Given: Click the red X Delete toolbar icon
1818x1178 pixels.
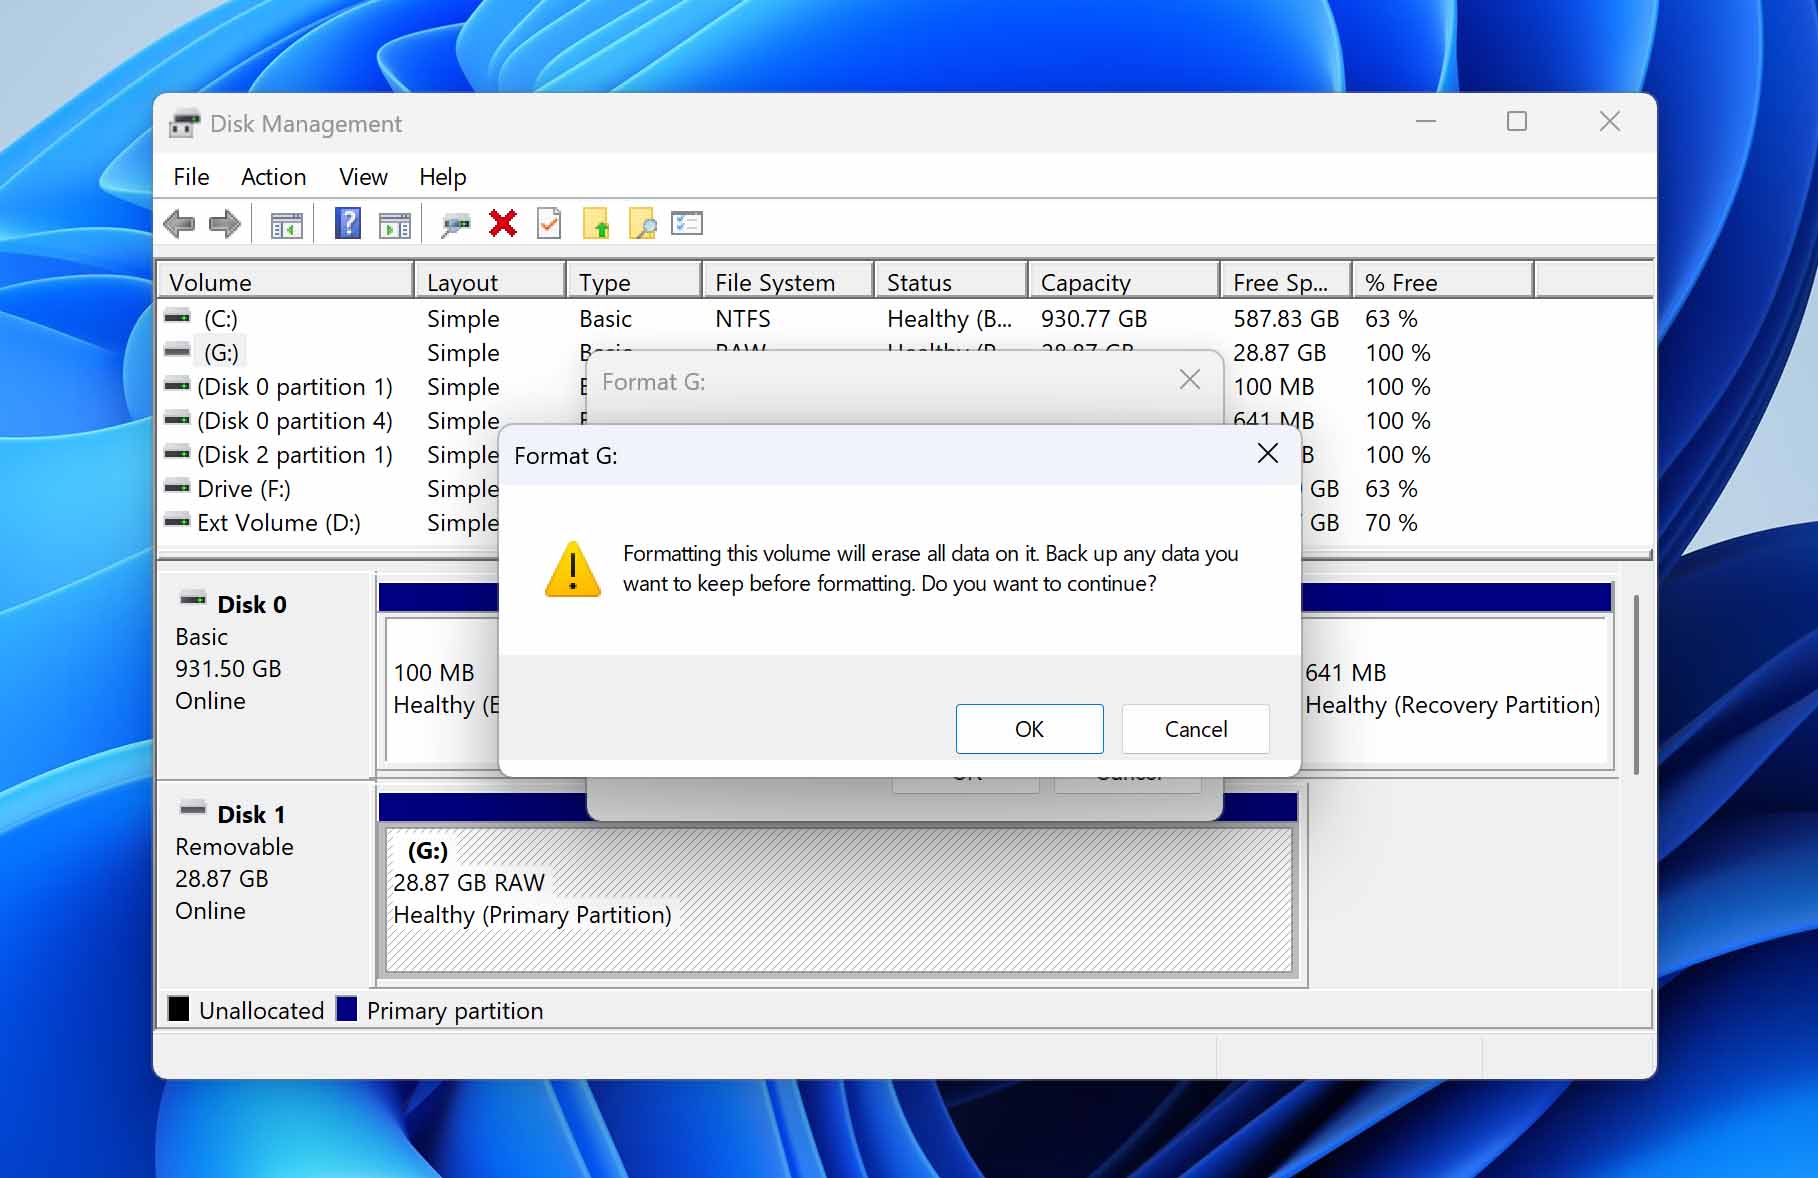Looking at the screenshot, I should 503,223.
